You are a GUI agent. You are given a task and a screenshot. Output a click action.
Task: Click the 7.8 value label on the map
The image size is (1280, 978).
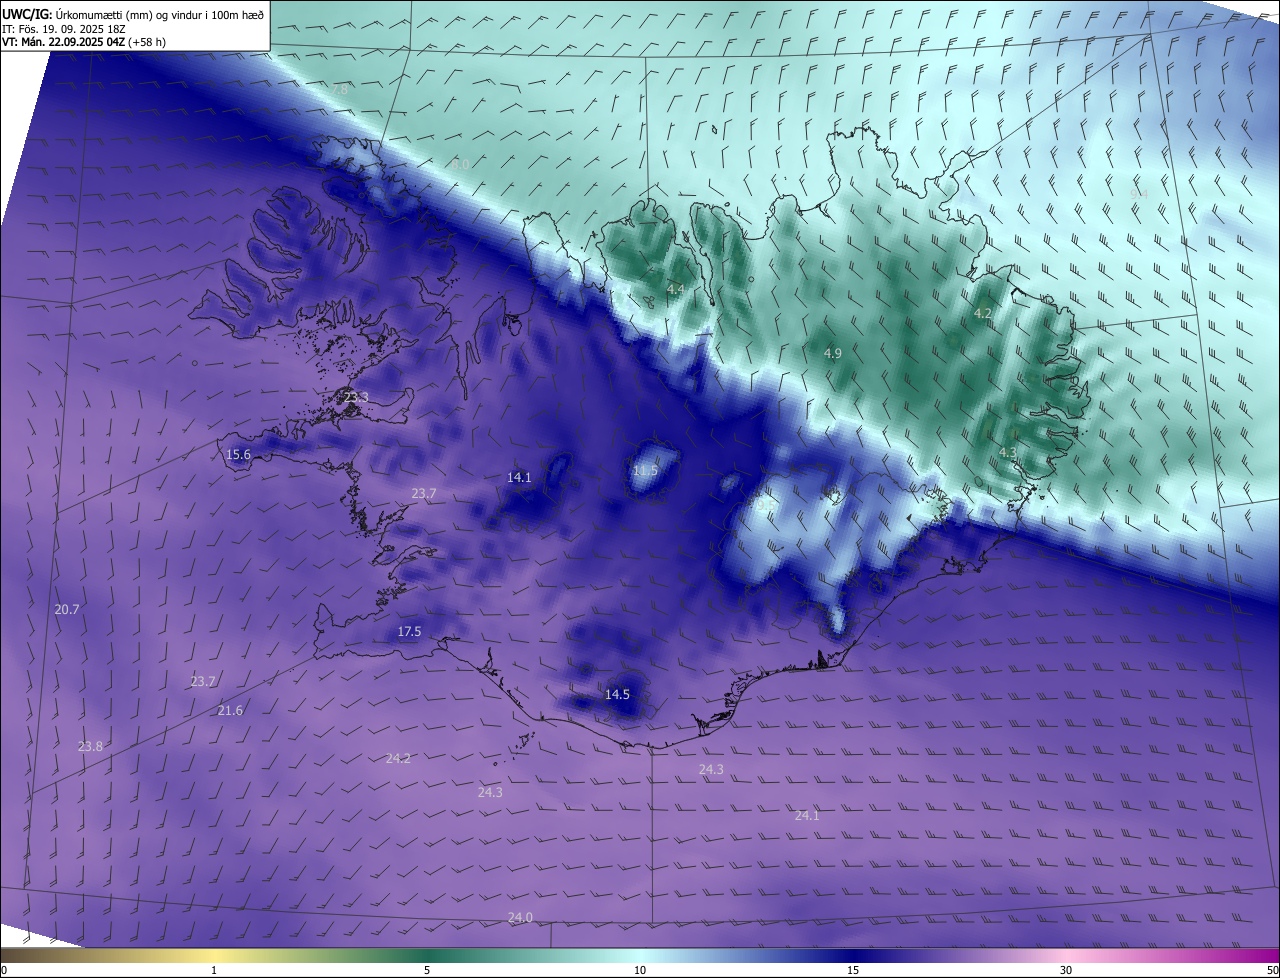340,89
